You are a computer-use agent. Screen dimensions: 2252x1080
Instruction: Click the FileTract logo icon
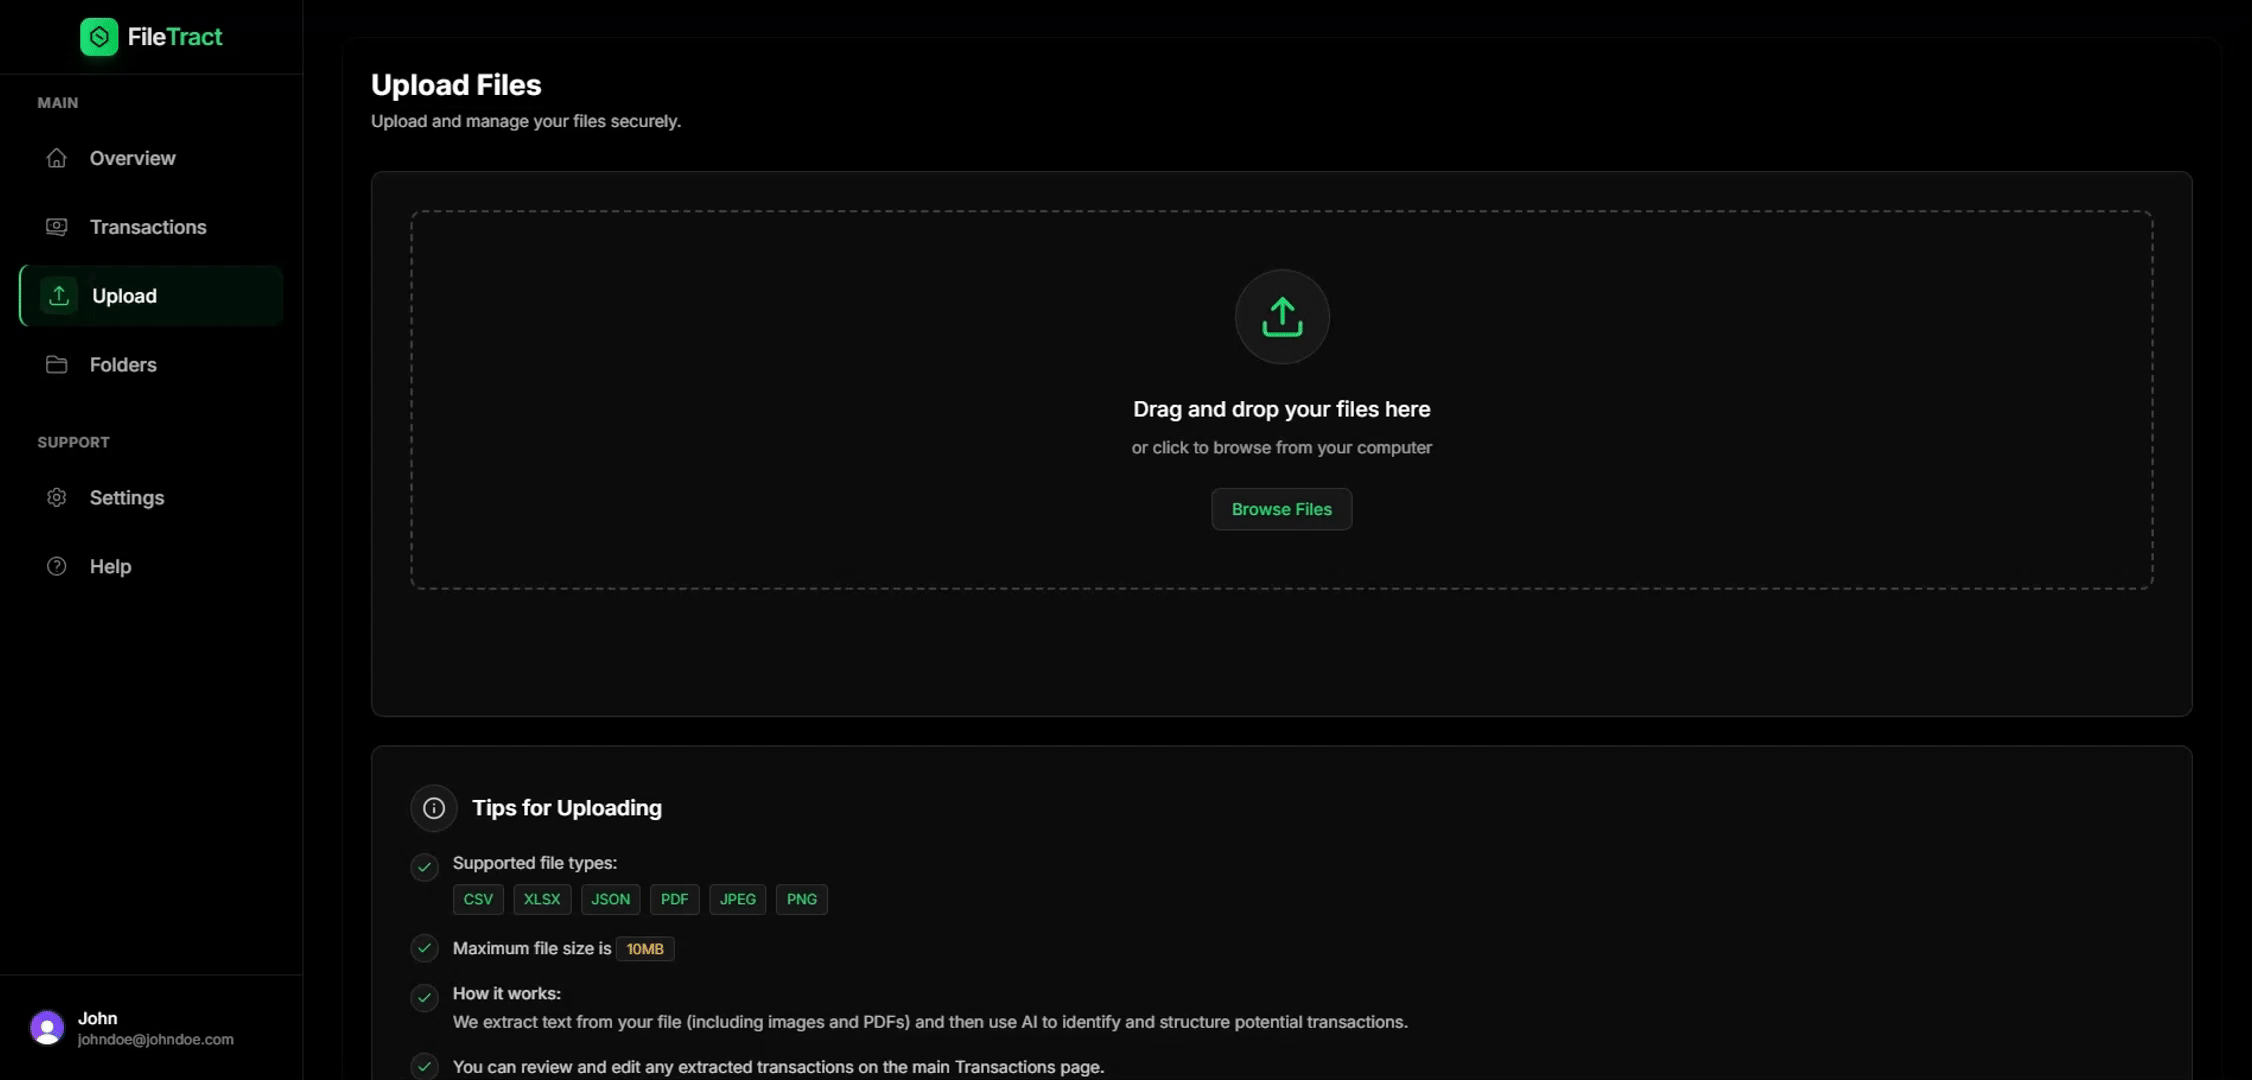[x=99, y=37]
